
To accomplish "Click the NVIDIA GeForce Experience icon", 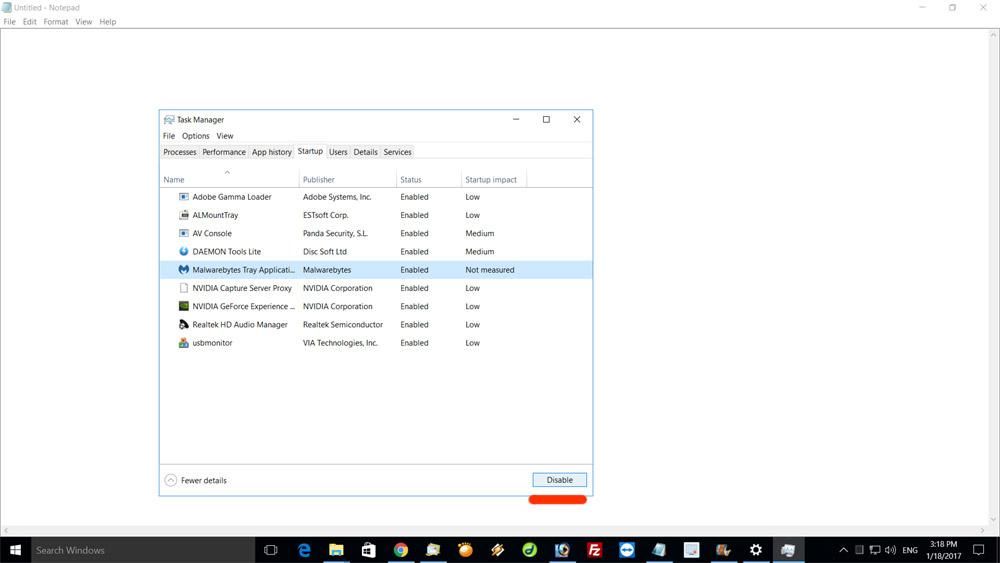I will tap(184, 306).
